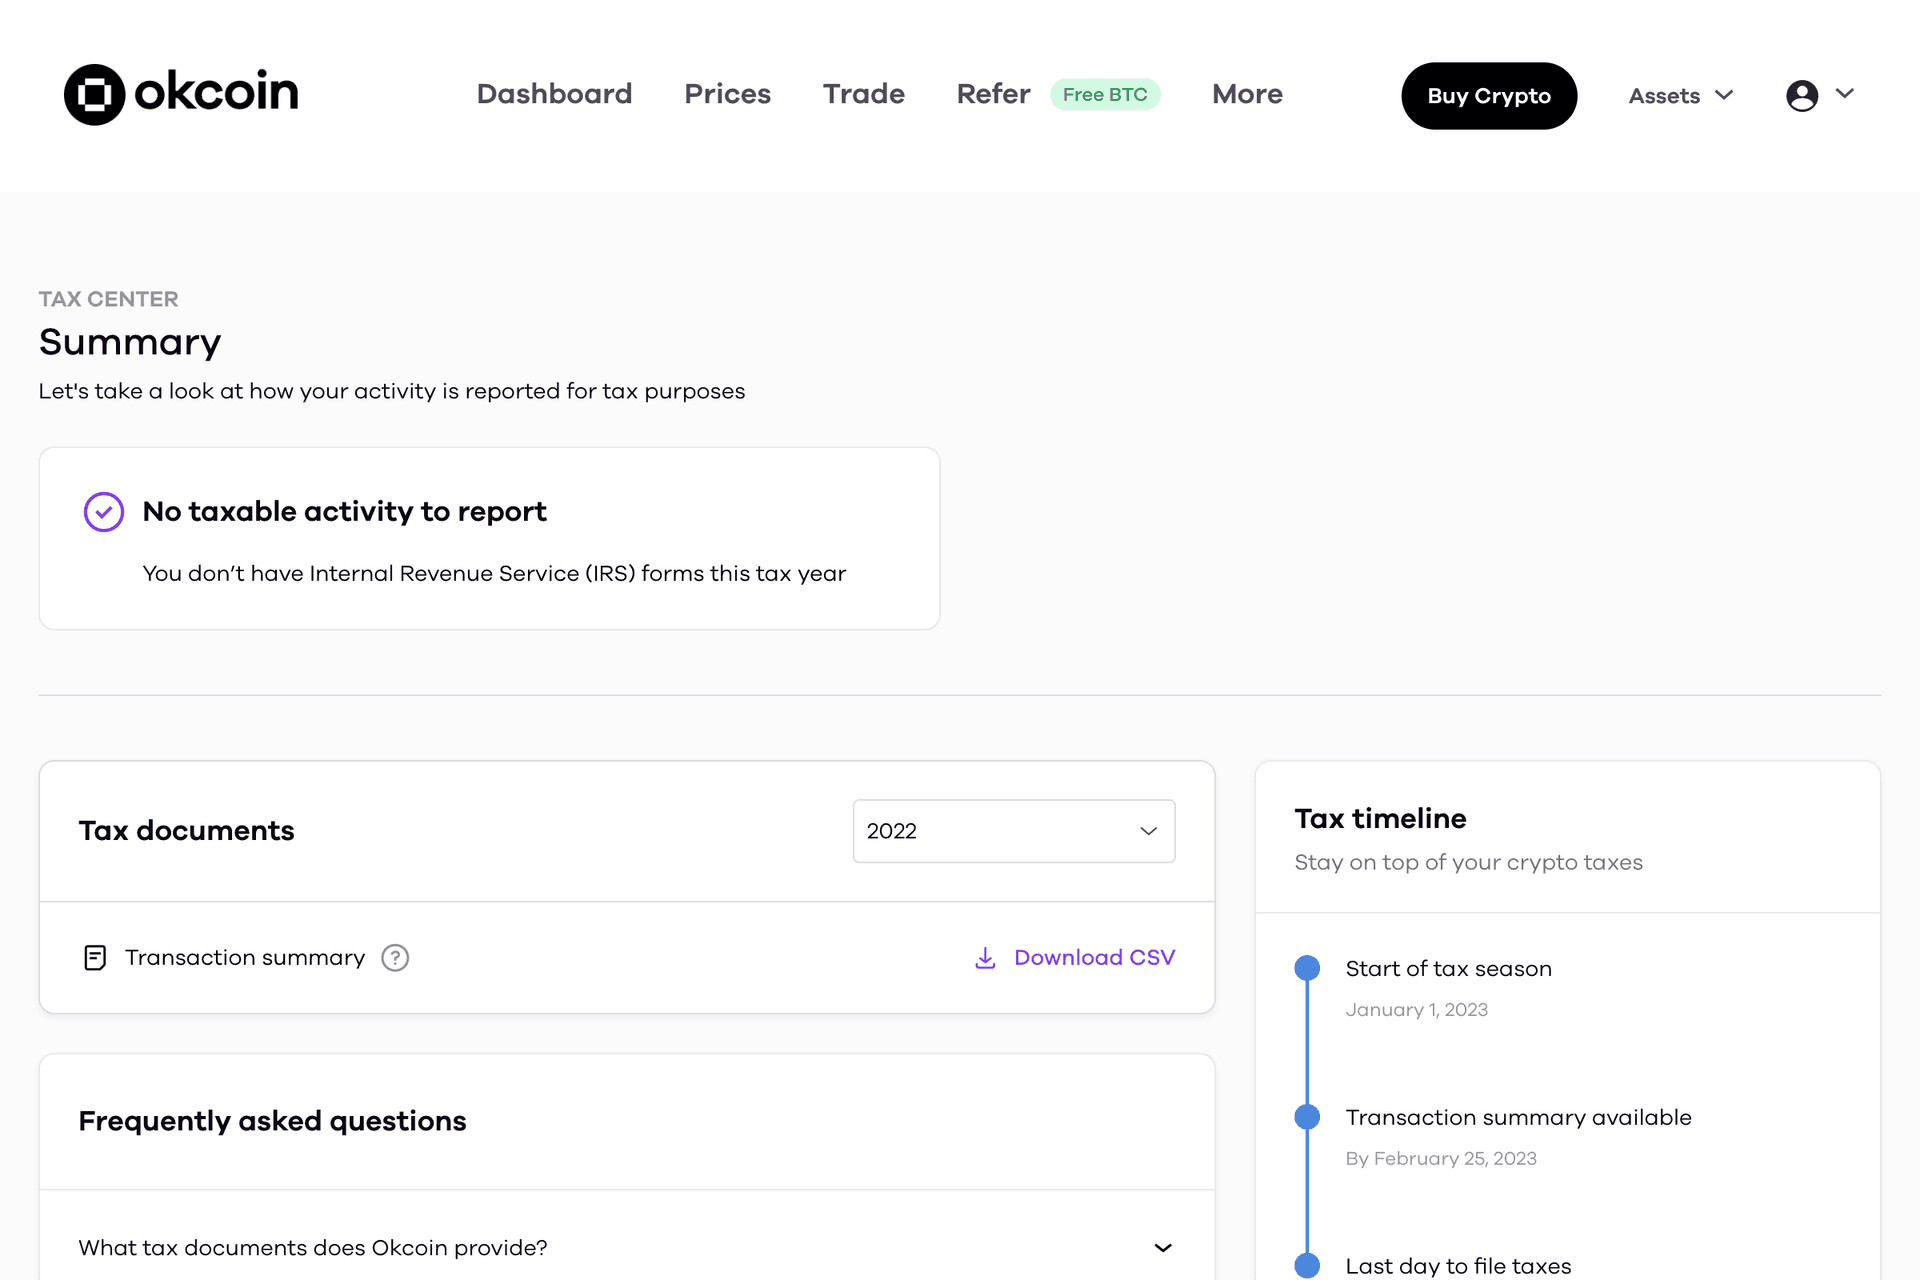
Task: Click the Transaction summary available timeline dot
Action: coord(1307,1116)
